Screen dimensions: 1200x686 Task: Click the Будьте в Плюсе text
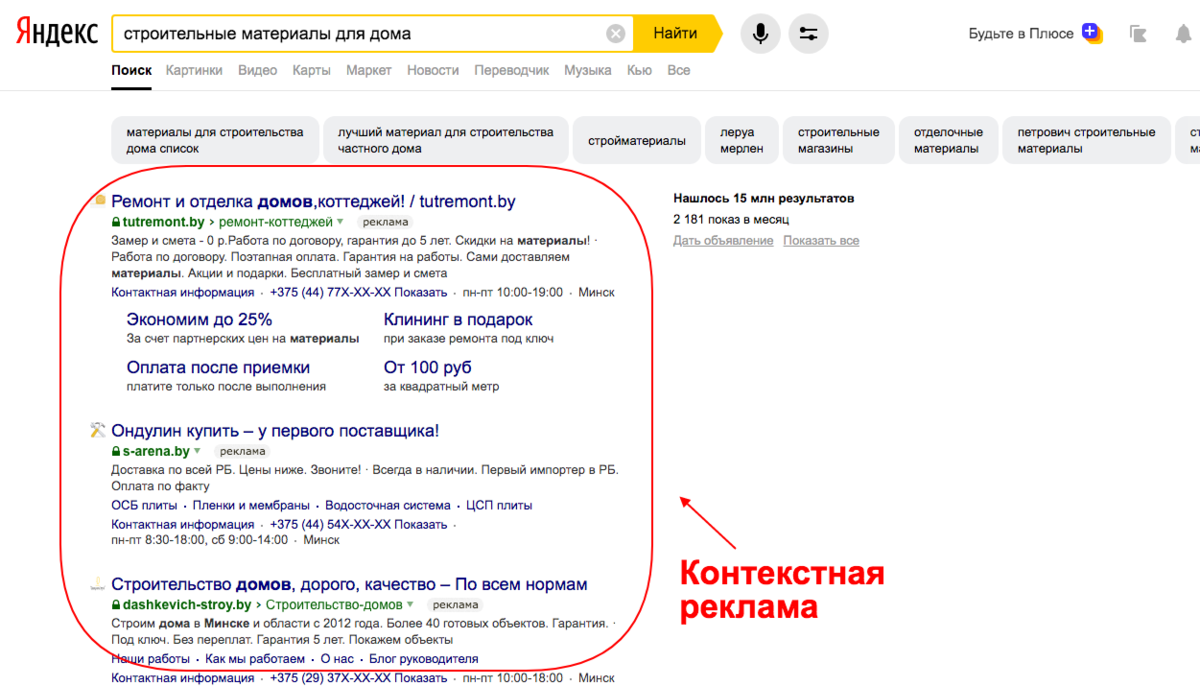click(x=1021, y=34)
